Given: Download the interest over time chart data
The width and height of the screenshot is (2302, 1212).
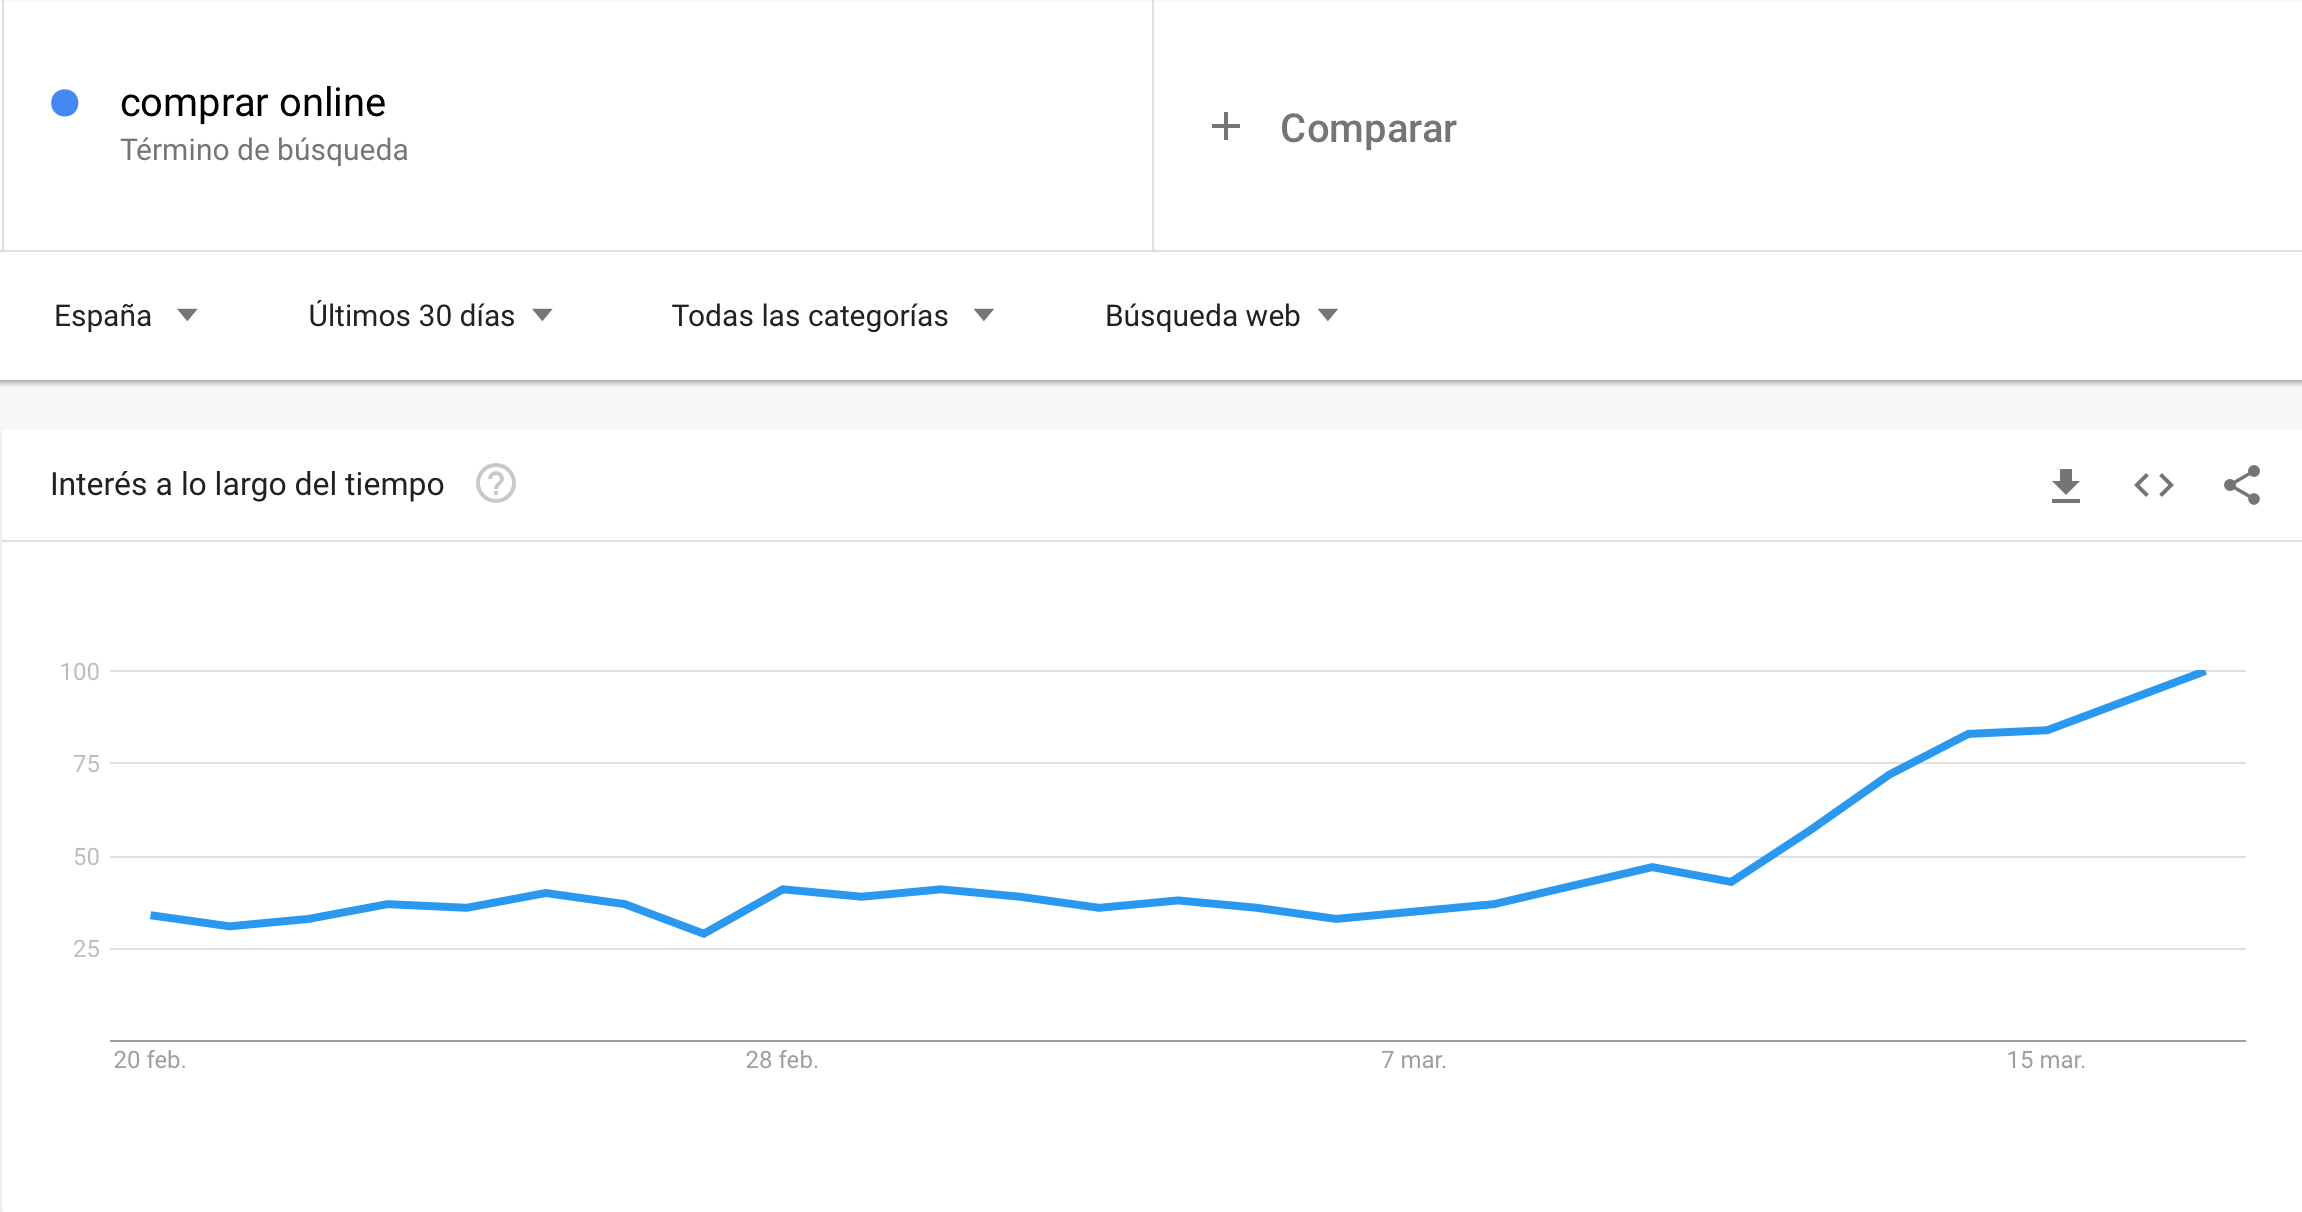Looking at the screenshot, I should (2065, 485).
